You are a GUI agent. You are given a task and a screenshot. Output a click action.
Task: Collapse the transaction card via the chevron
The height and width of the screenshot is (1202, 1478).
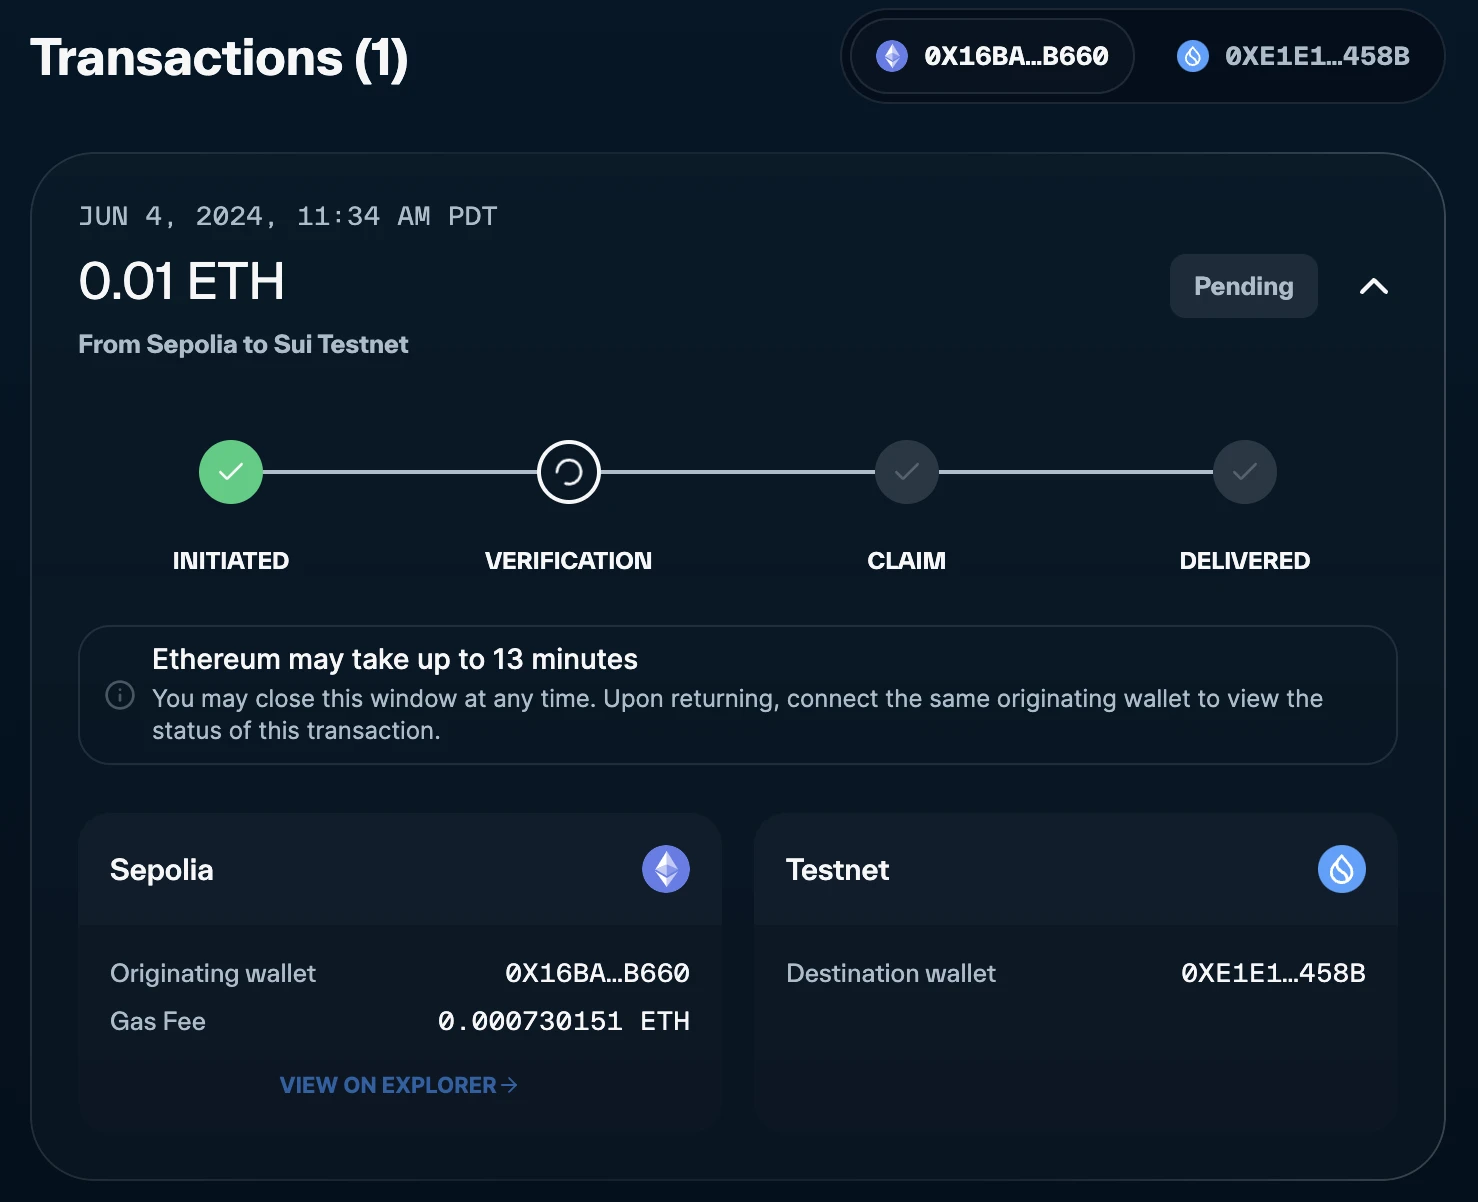(x=1374, y=286)
